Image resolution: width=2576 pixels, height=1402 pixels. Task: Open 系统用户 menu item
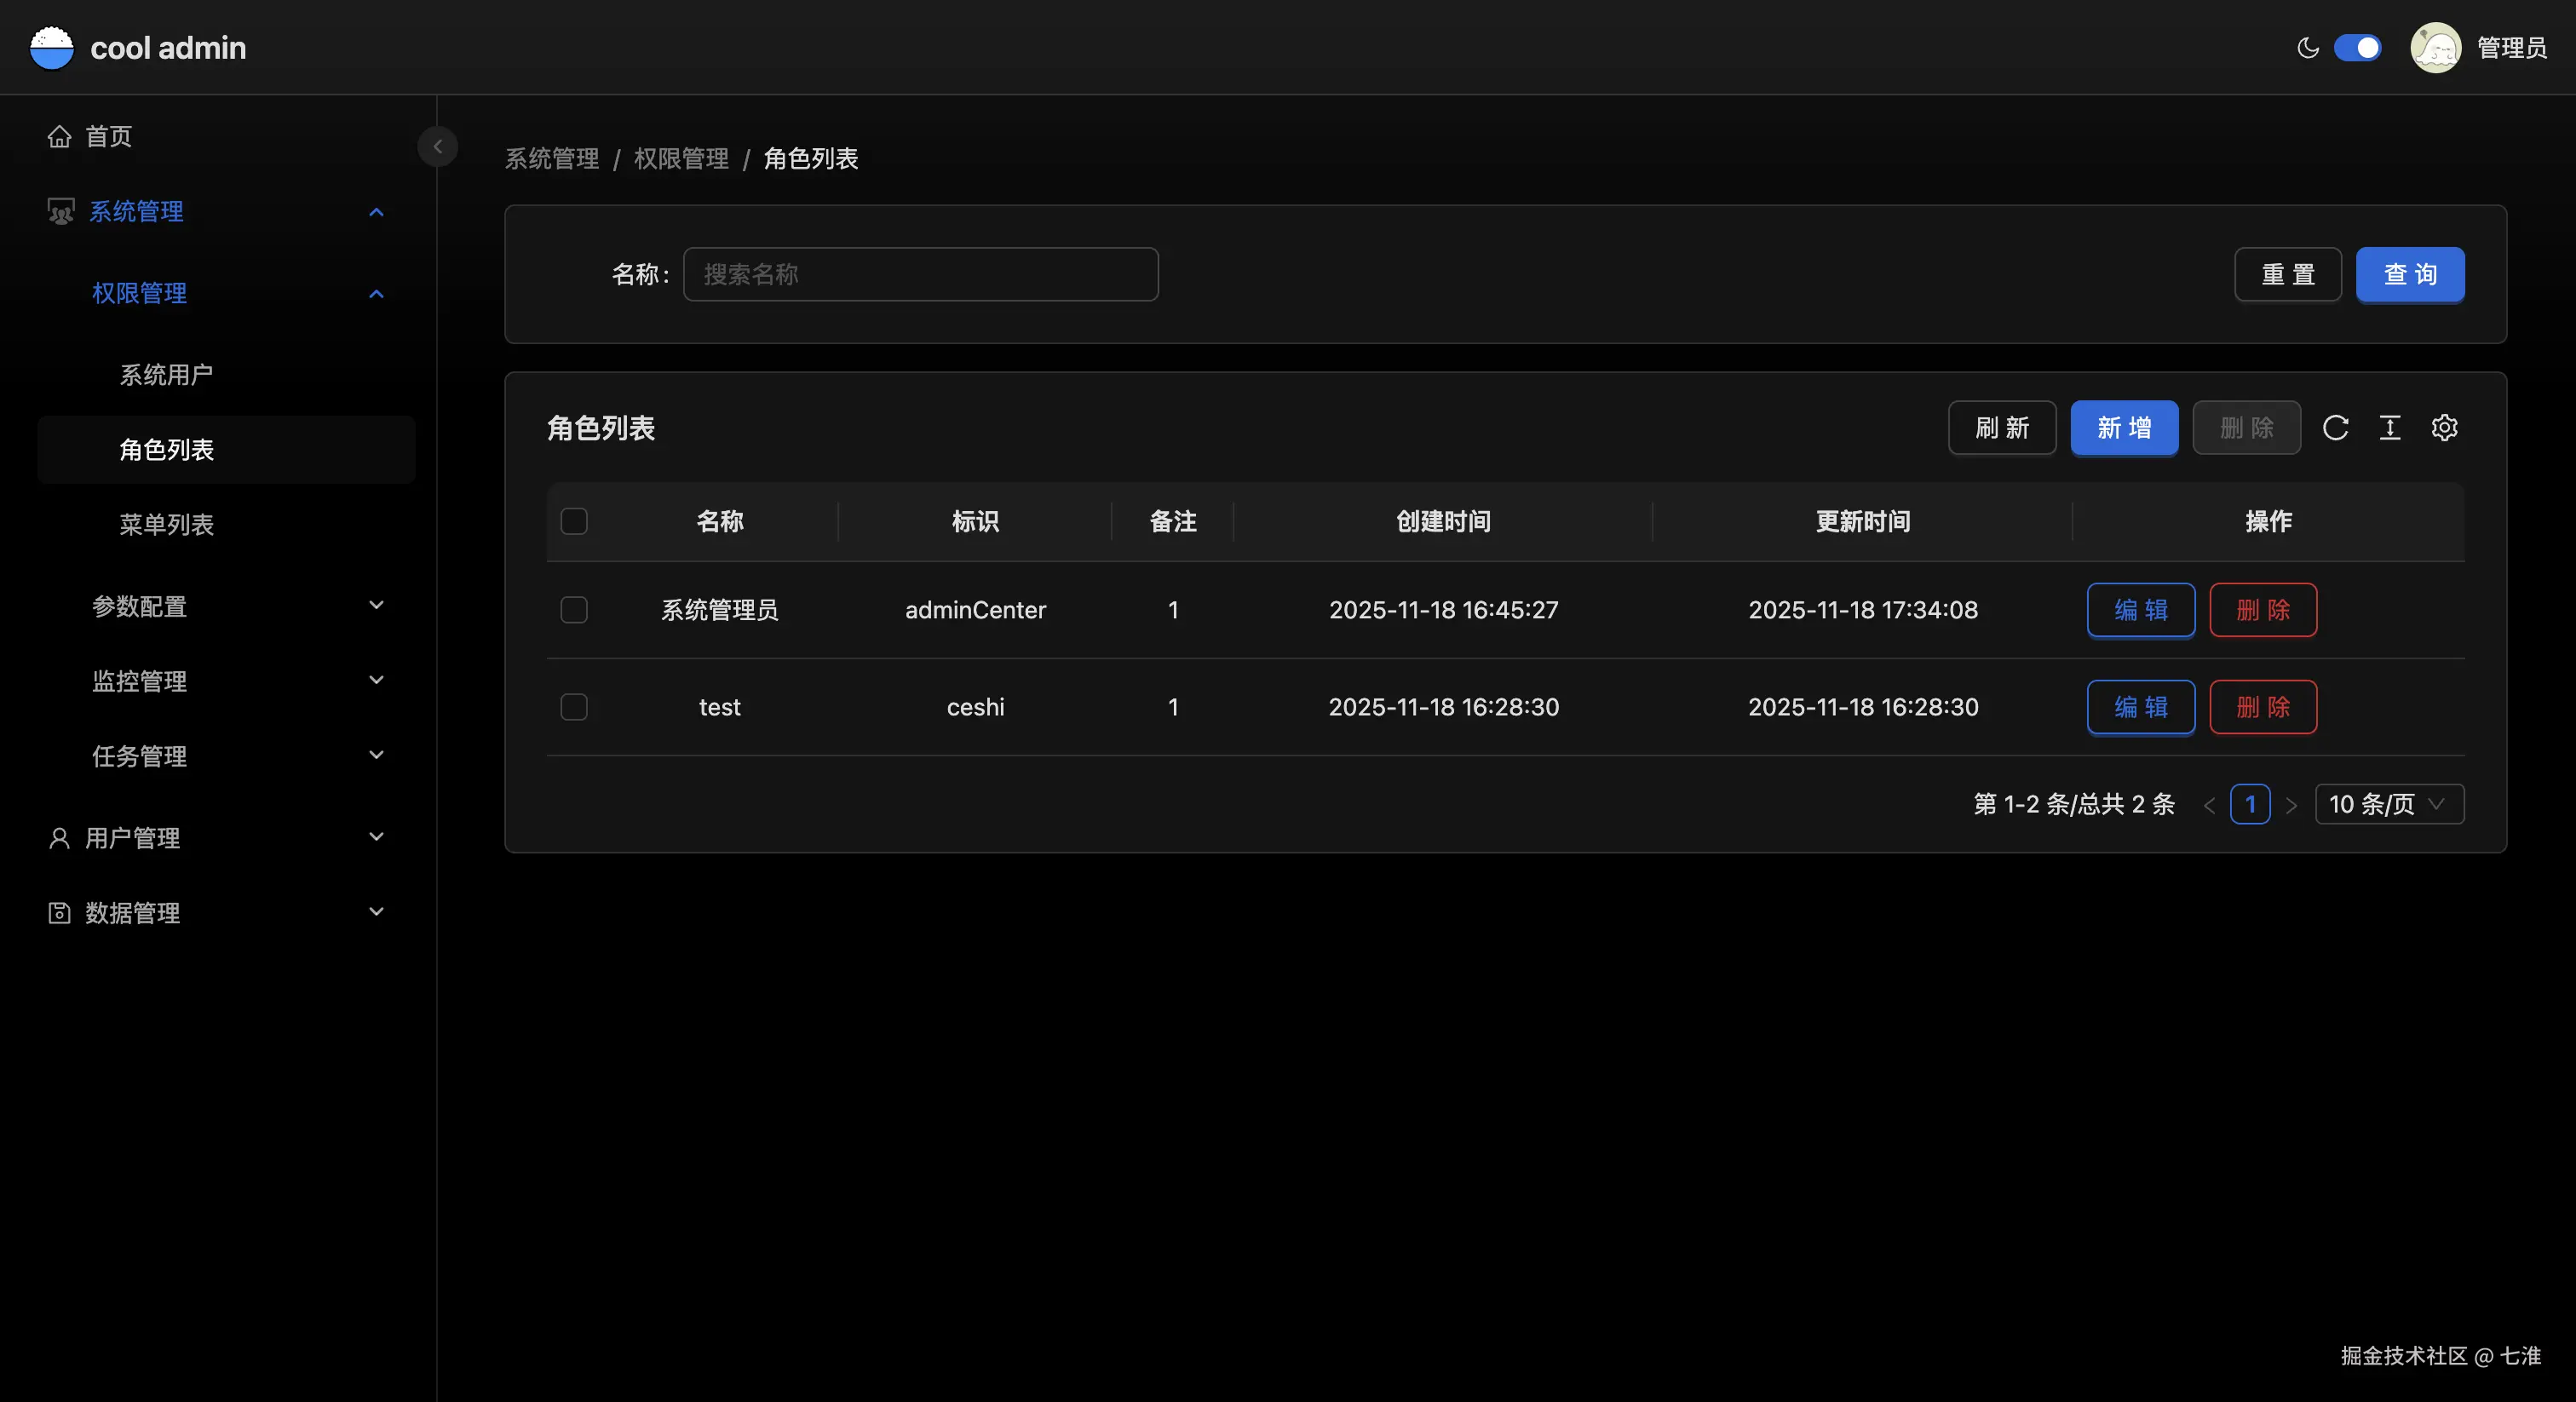coord(167,375)
